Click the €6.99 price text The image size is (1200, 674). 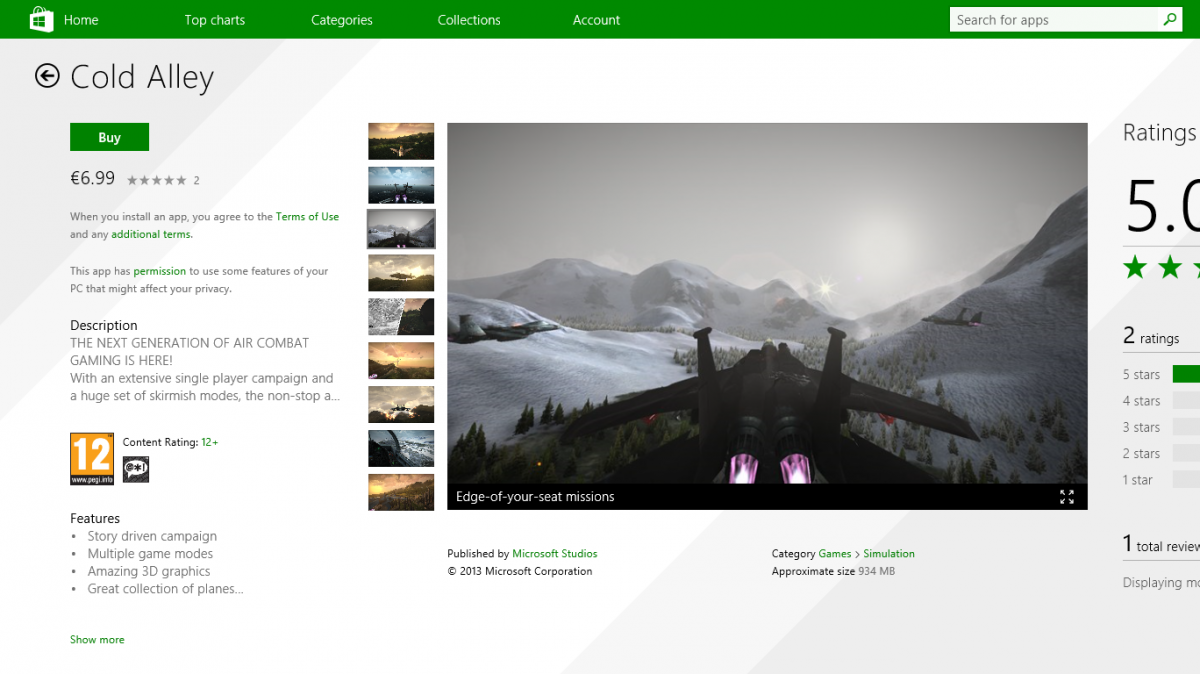pos(92,178)
